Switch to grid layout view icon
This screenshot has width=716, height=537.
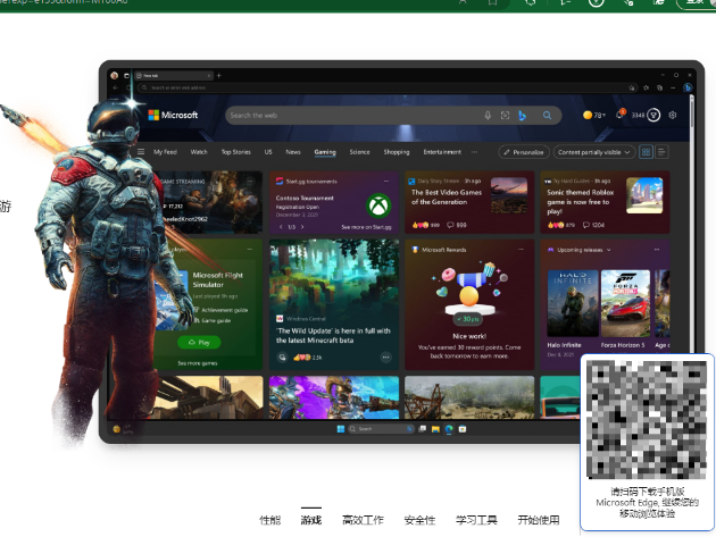point(646,152)
